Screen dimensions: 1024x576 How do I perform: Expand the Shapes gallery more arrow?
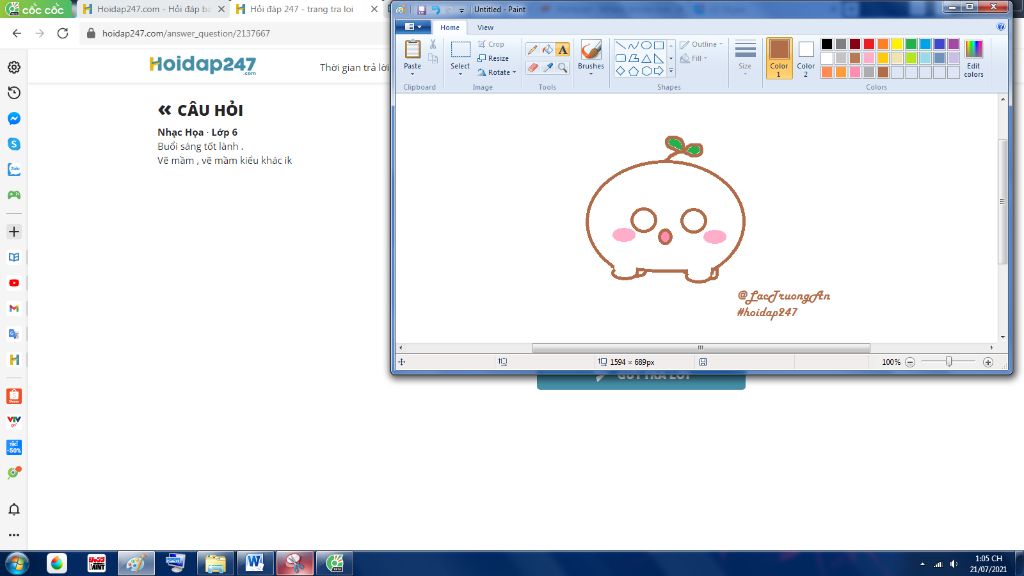point(671,71)
